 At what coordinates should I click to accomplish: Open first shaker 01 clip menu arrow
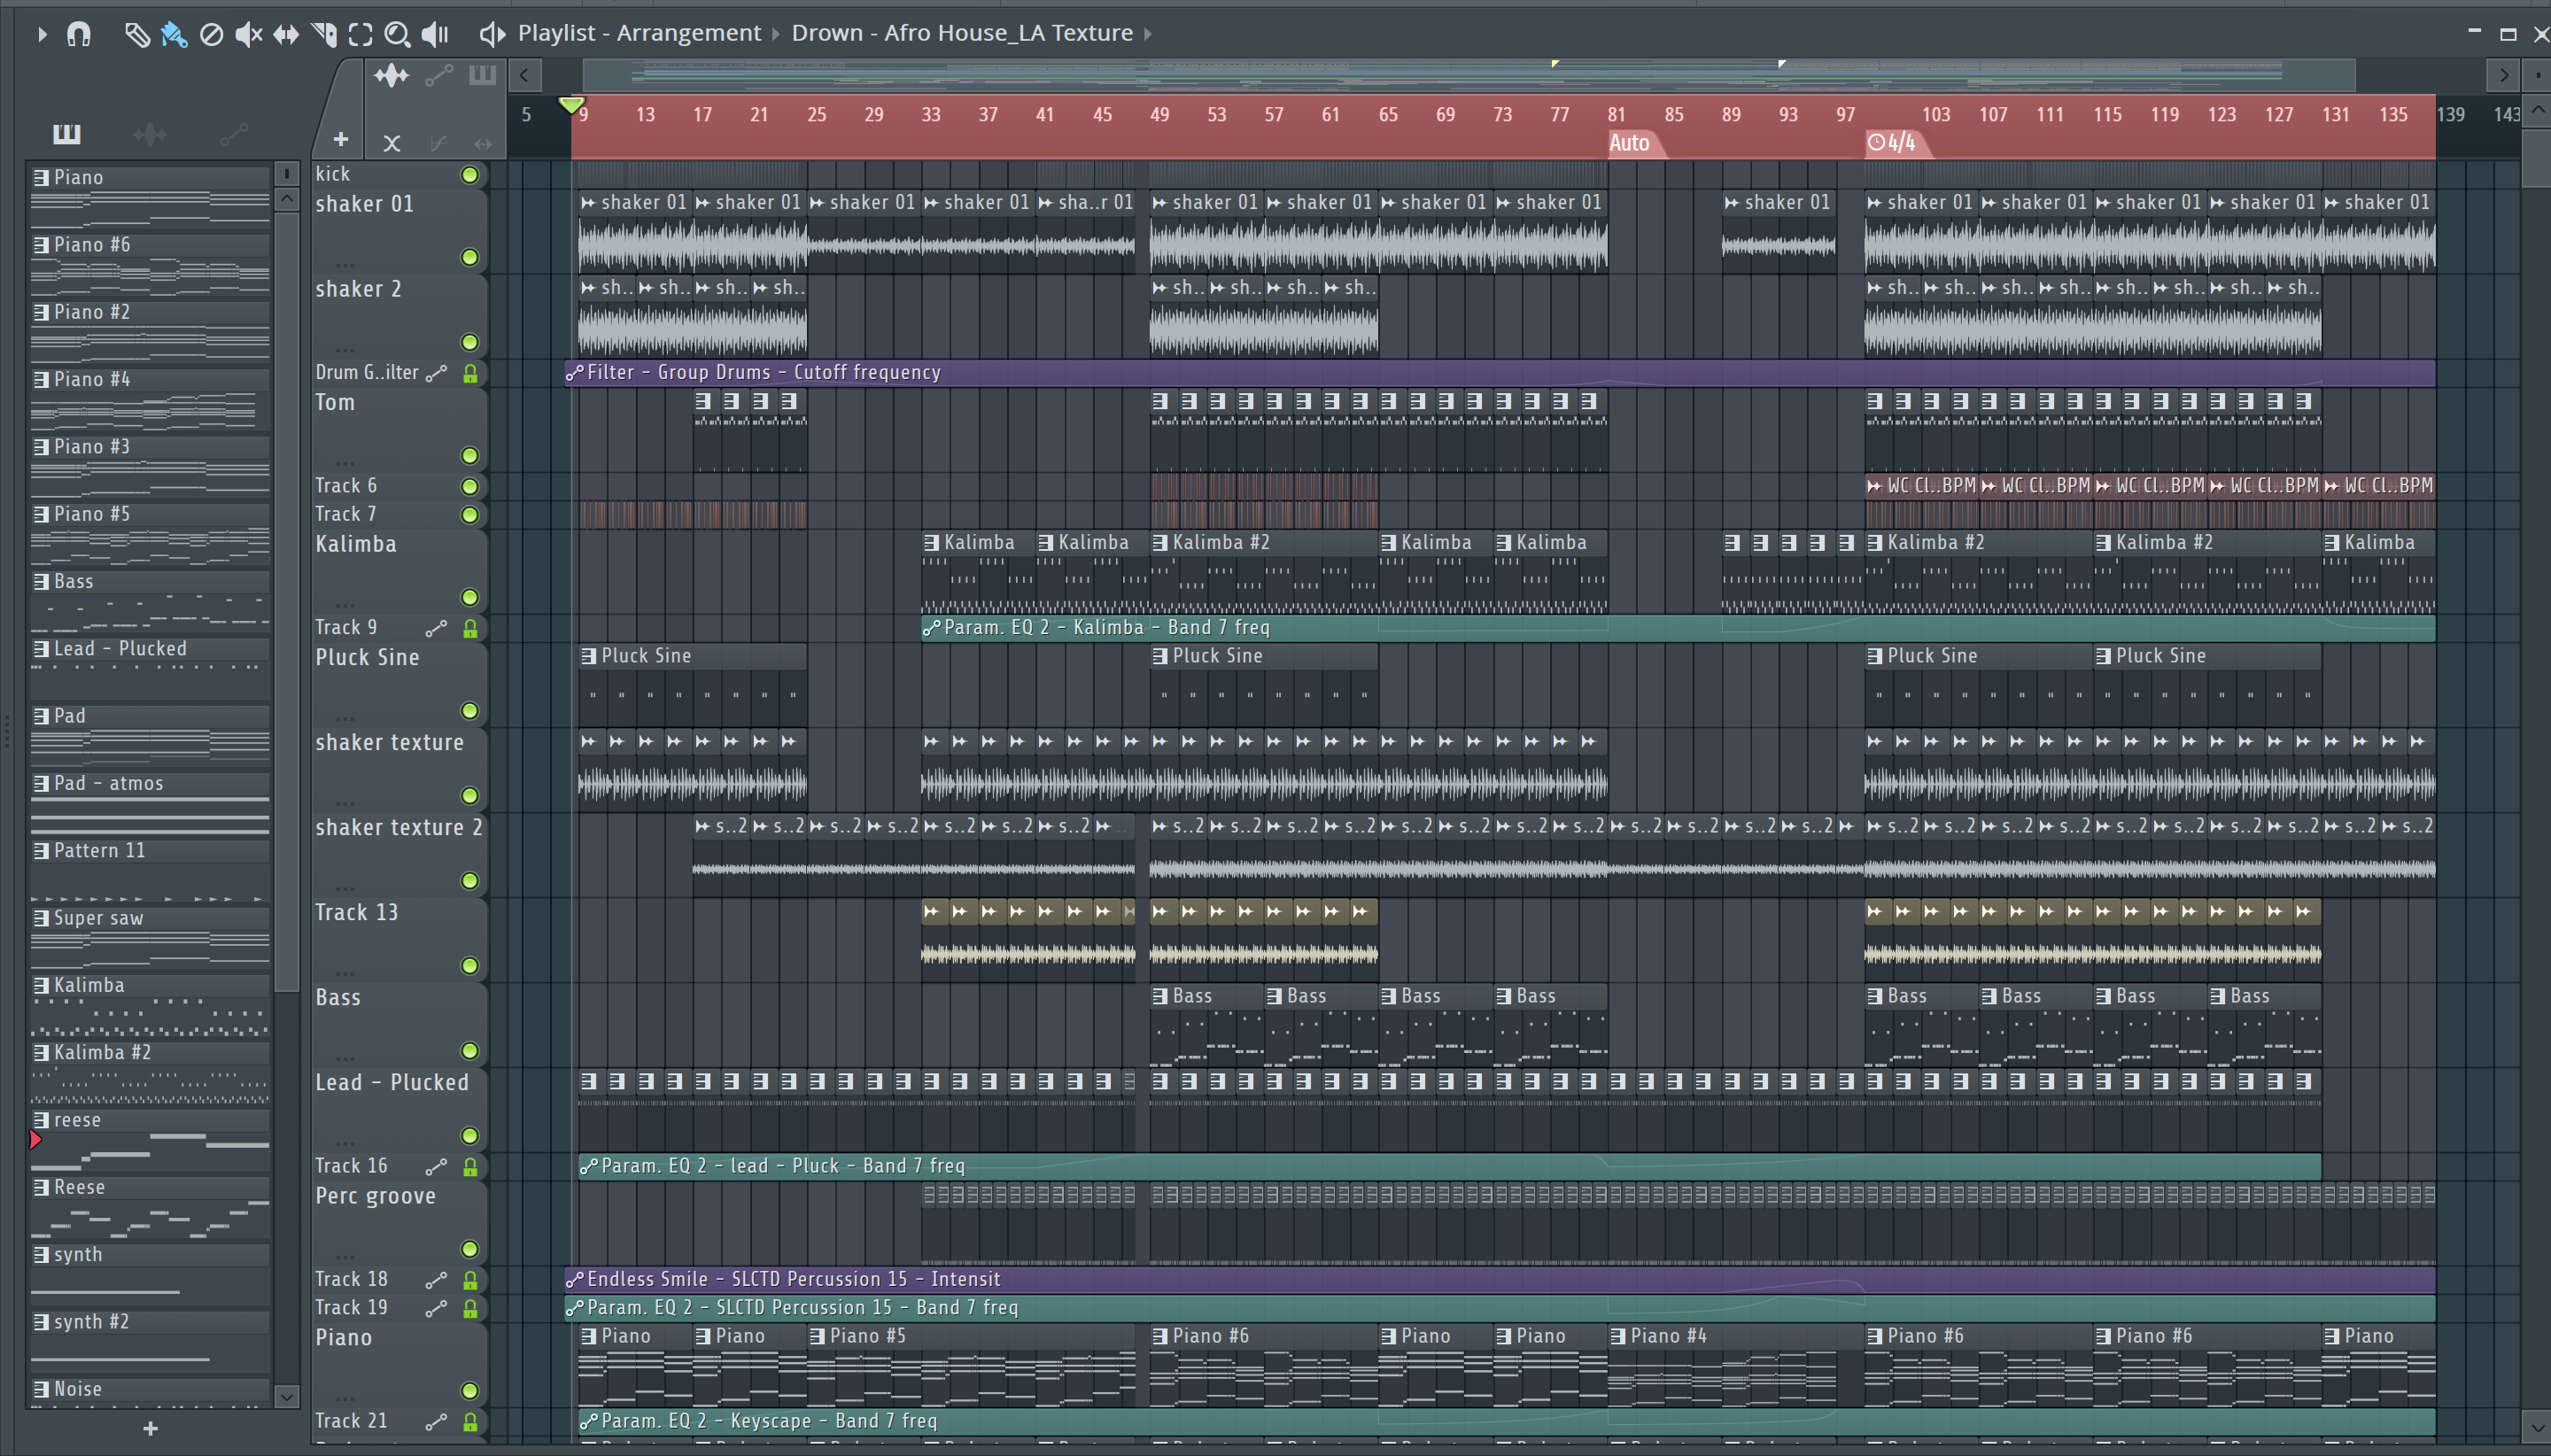pos(588,203)
